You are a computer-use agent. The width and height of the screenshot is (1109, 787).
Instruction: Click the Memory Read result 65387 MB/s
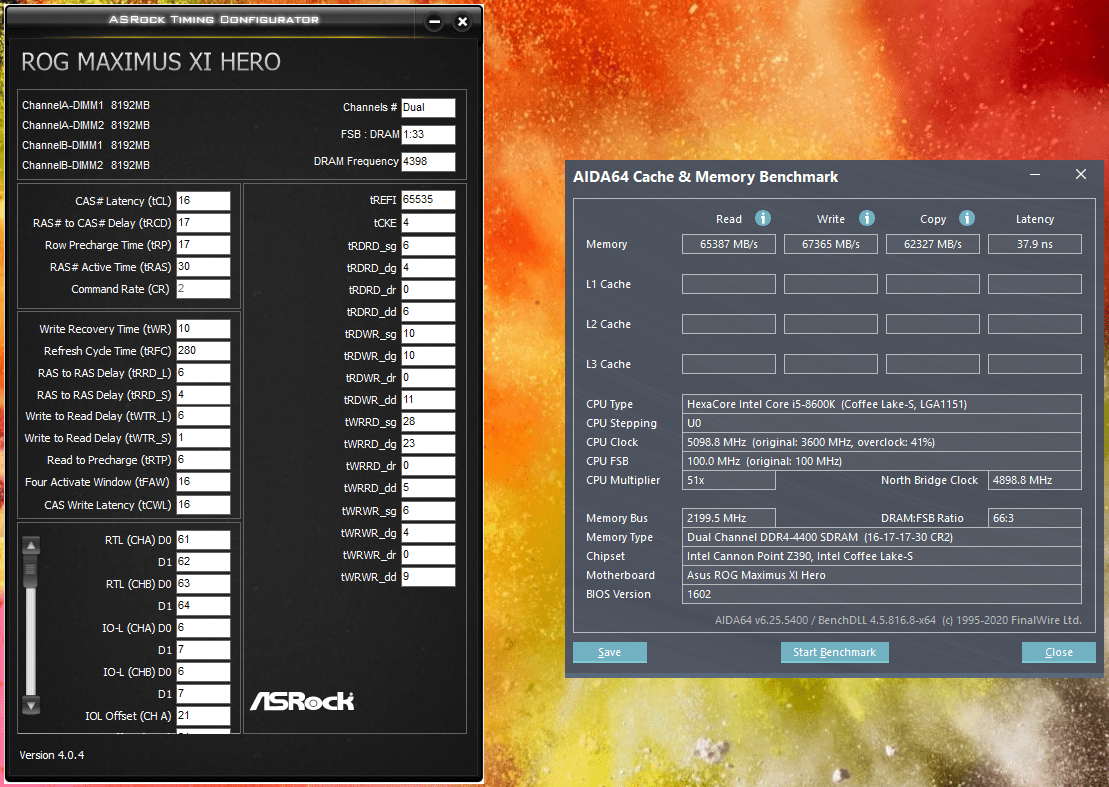[728, 244]
